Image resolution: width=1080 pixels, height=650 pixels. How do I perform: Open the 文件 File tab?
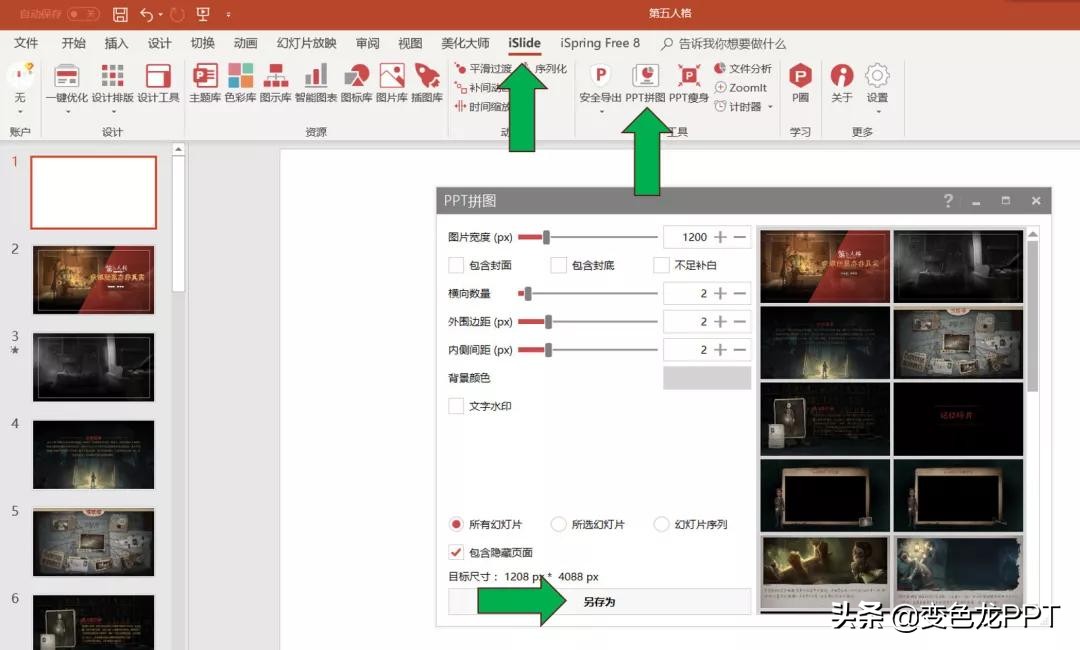[25, 43]
